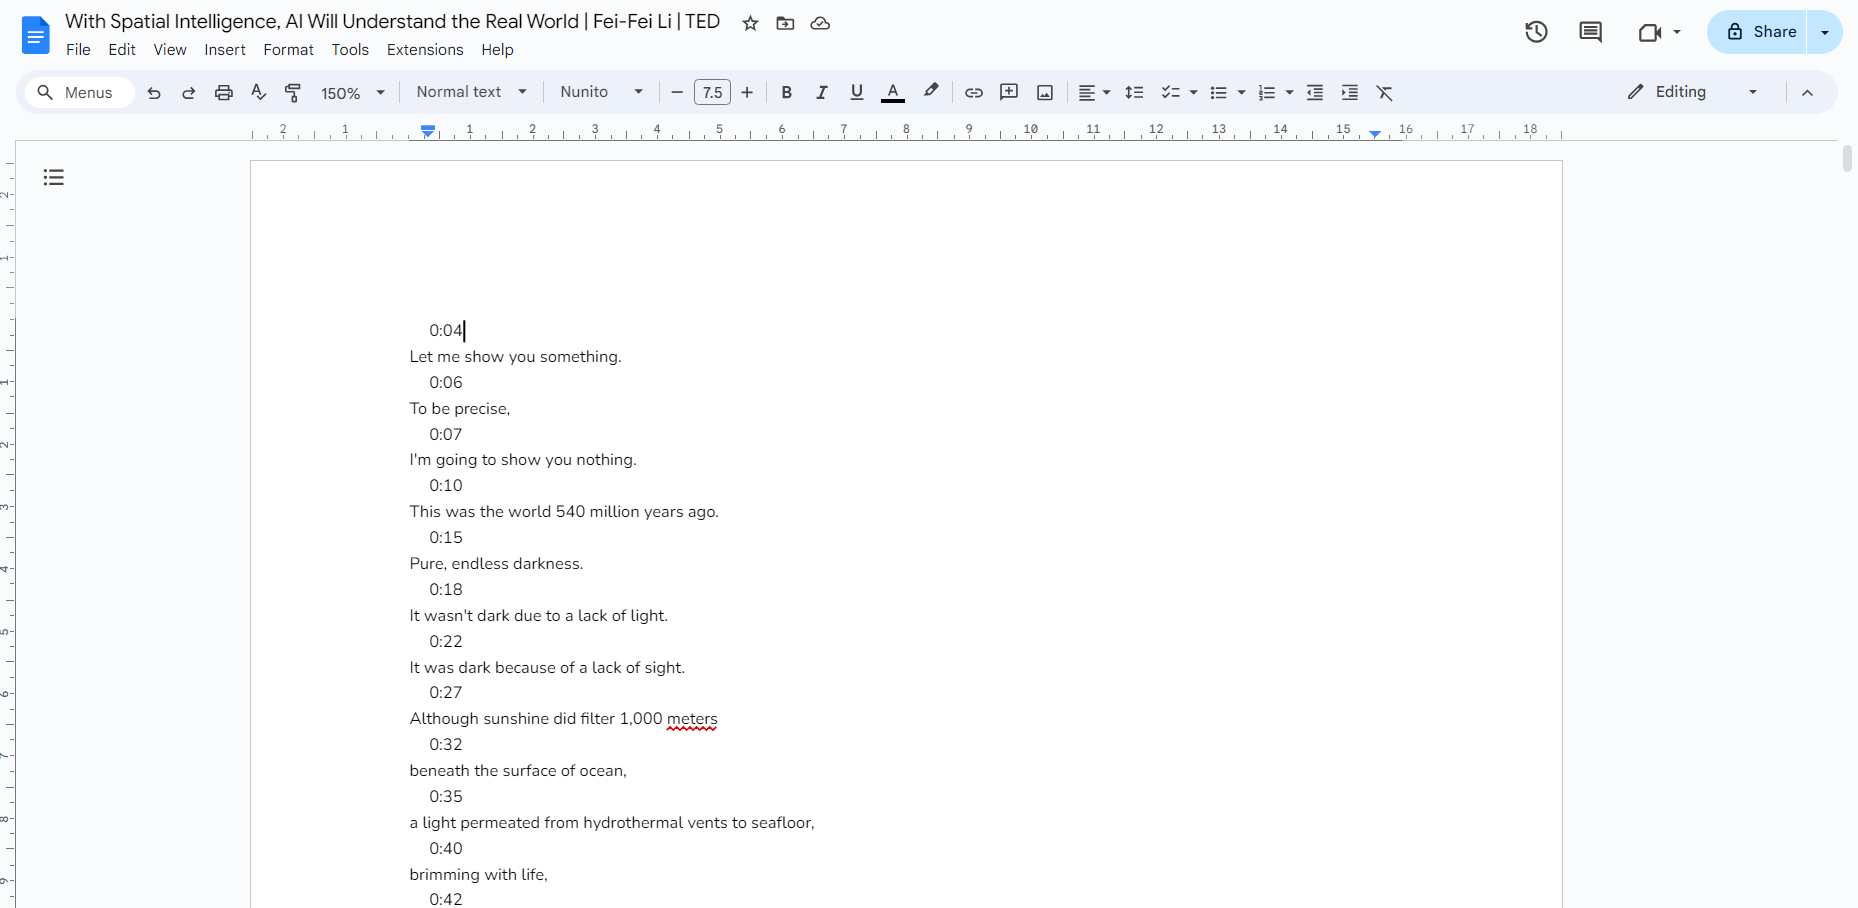Open version history clock icon
This screenshot has width=1858, height=908.
tap(1536, 32)
